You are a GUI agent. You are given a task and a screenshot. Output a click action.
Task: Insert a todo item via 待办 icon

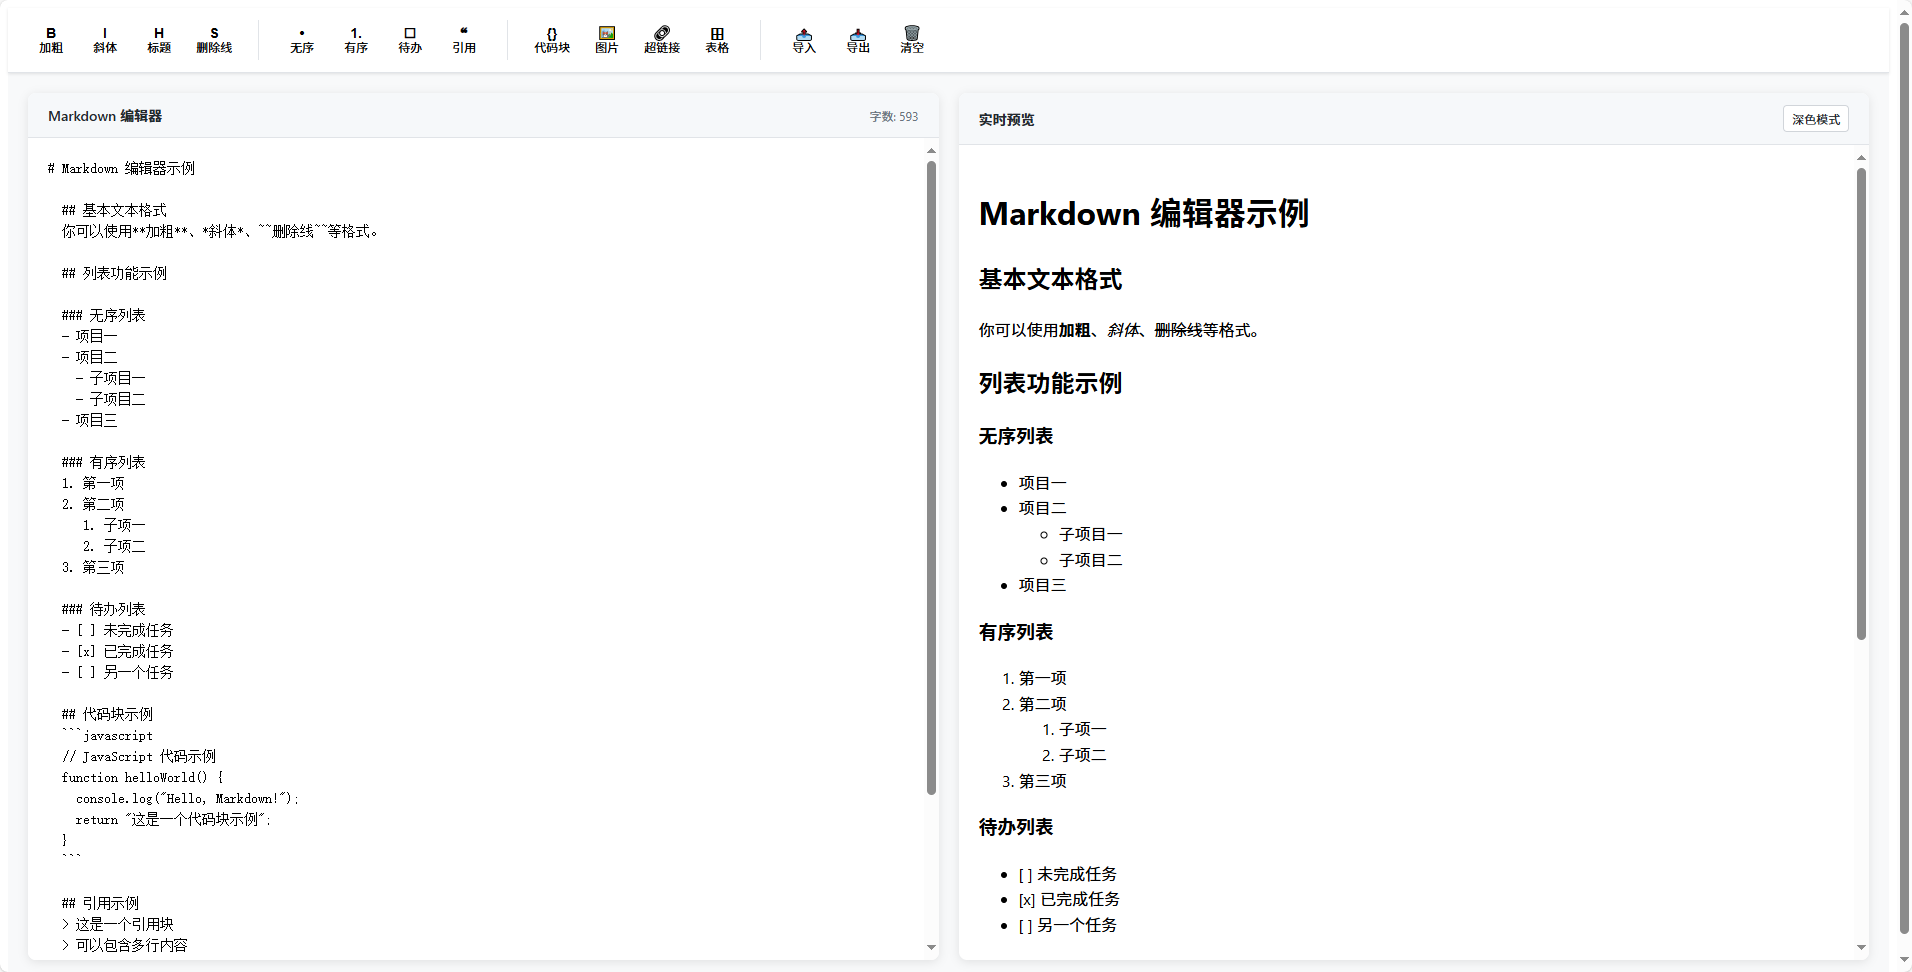(409, 39)
